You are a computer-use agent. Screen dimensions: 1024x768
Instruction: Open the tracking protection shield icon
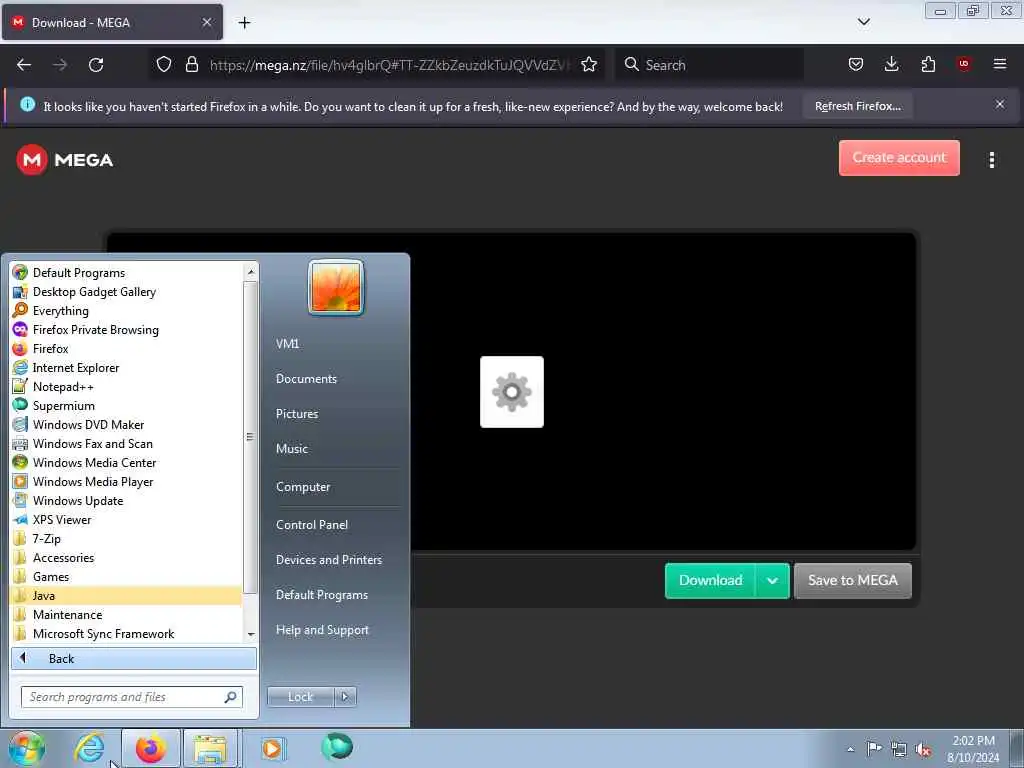click(x=164, y=64)
